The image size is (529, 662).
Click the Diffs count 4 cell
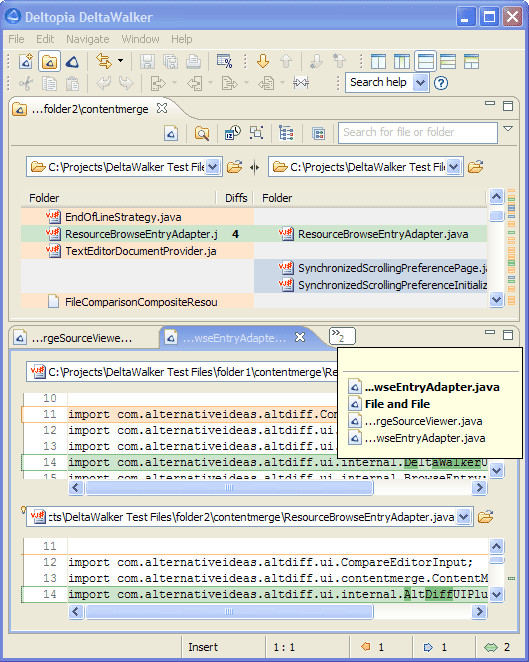point(235,234)
